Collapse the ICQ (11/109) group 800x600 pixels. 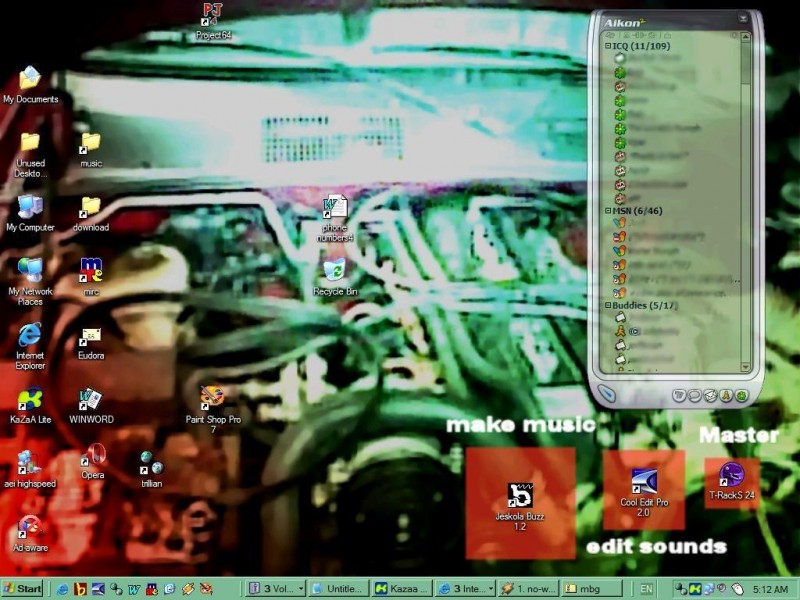pos(608,46)
